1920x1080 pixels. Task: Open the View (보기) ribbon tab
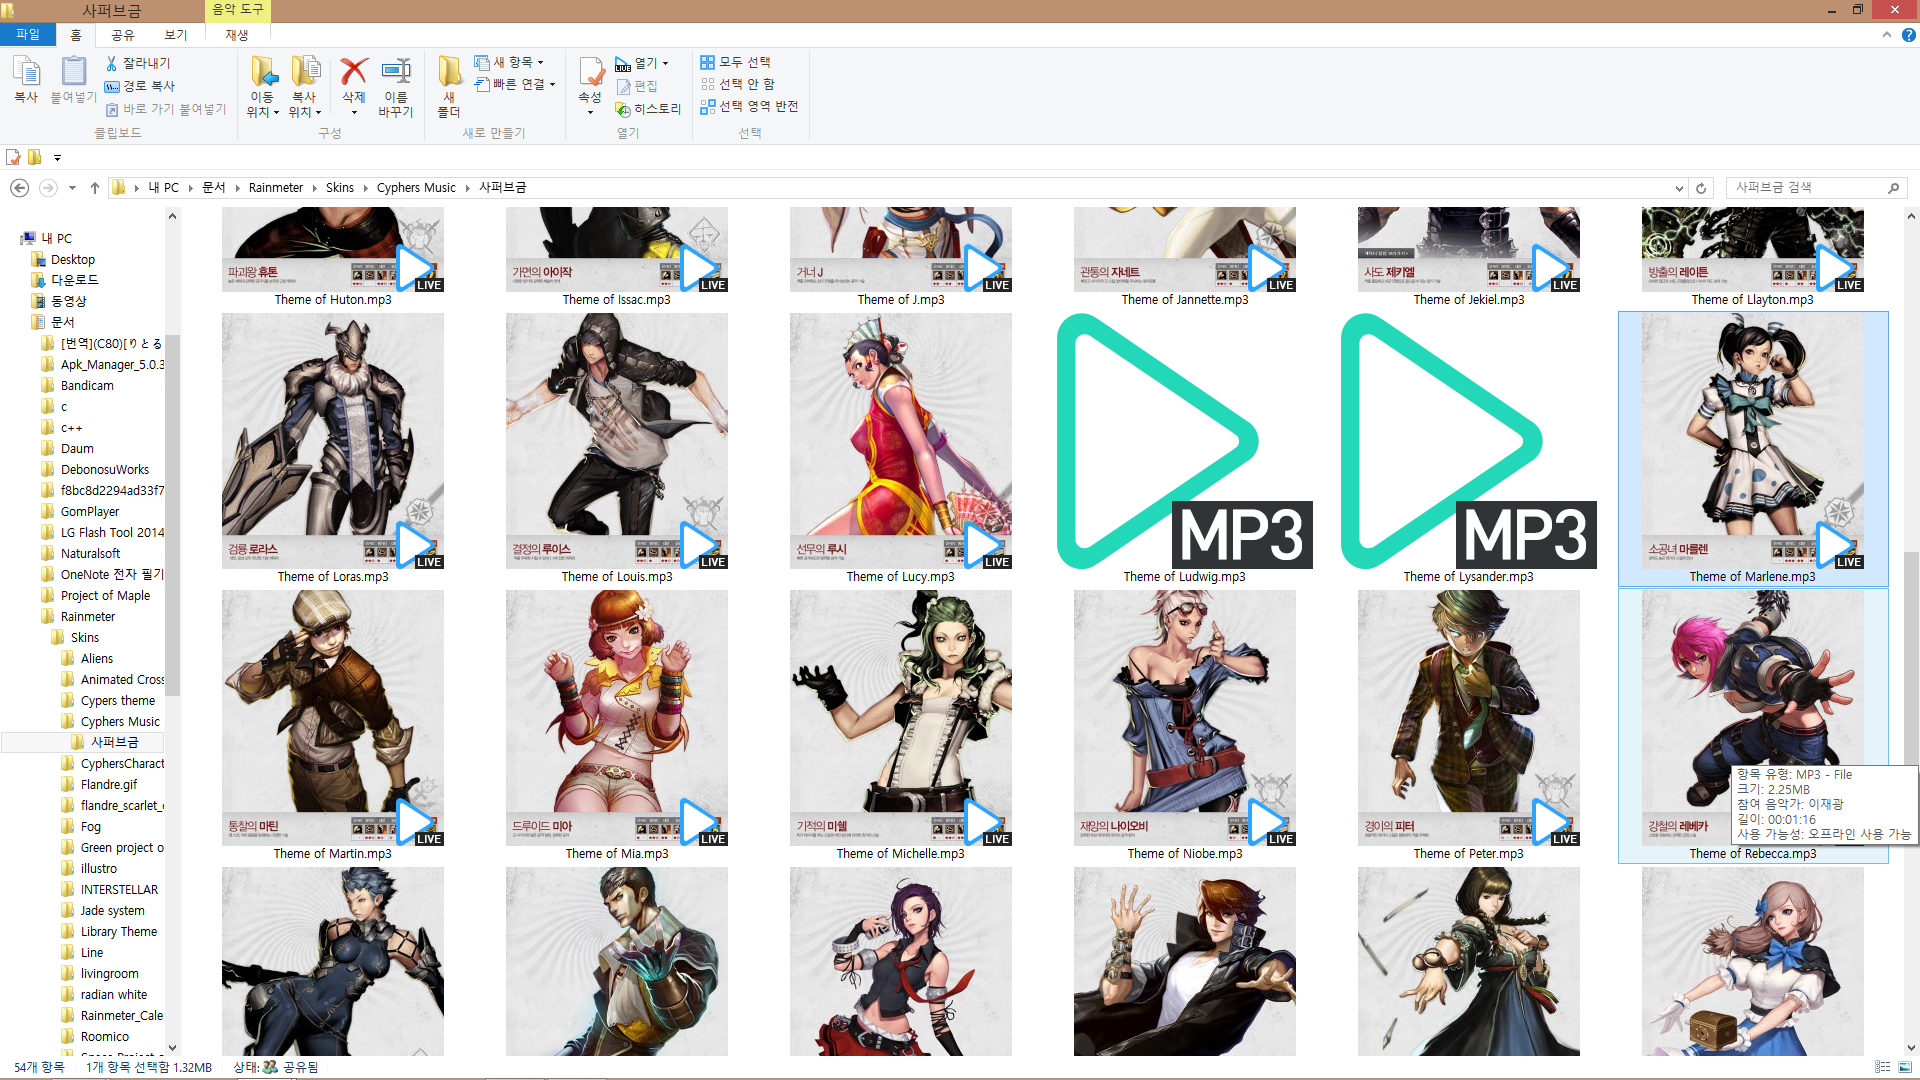[x=176, y=35]
